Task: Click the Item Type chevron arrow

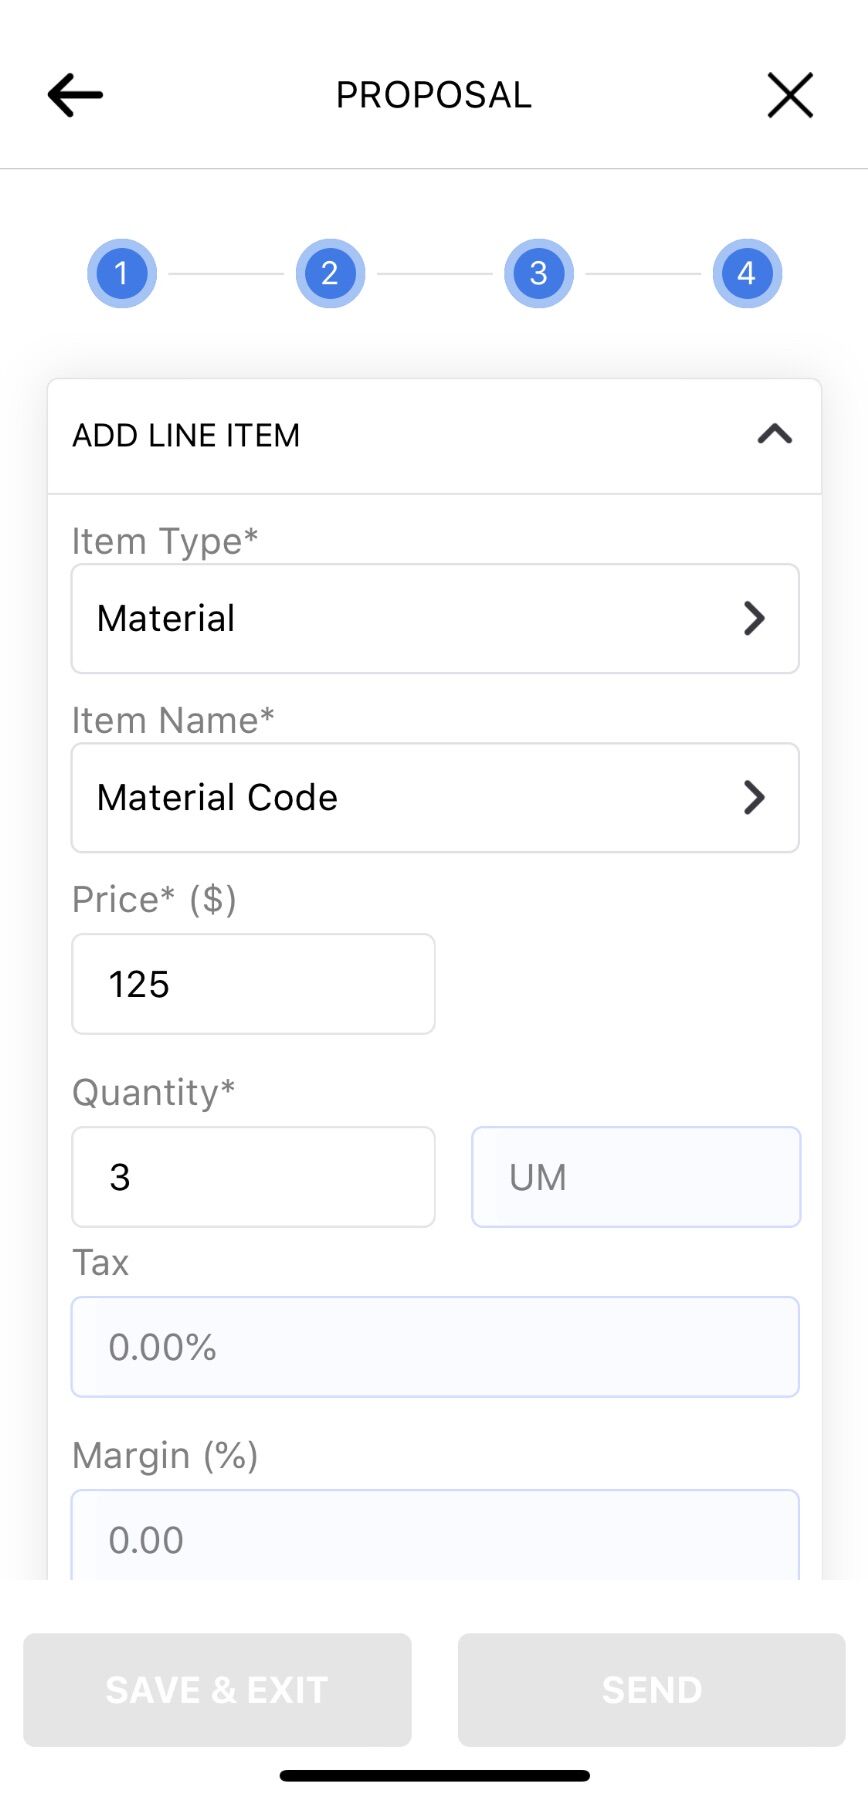Action: (755, 618)
